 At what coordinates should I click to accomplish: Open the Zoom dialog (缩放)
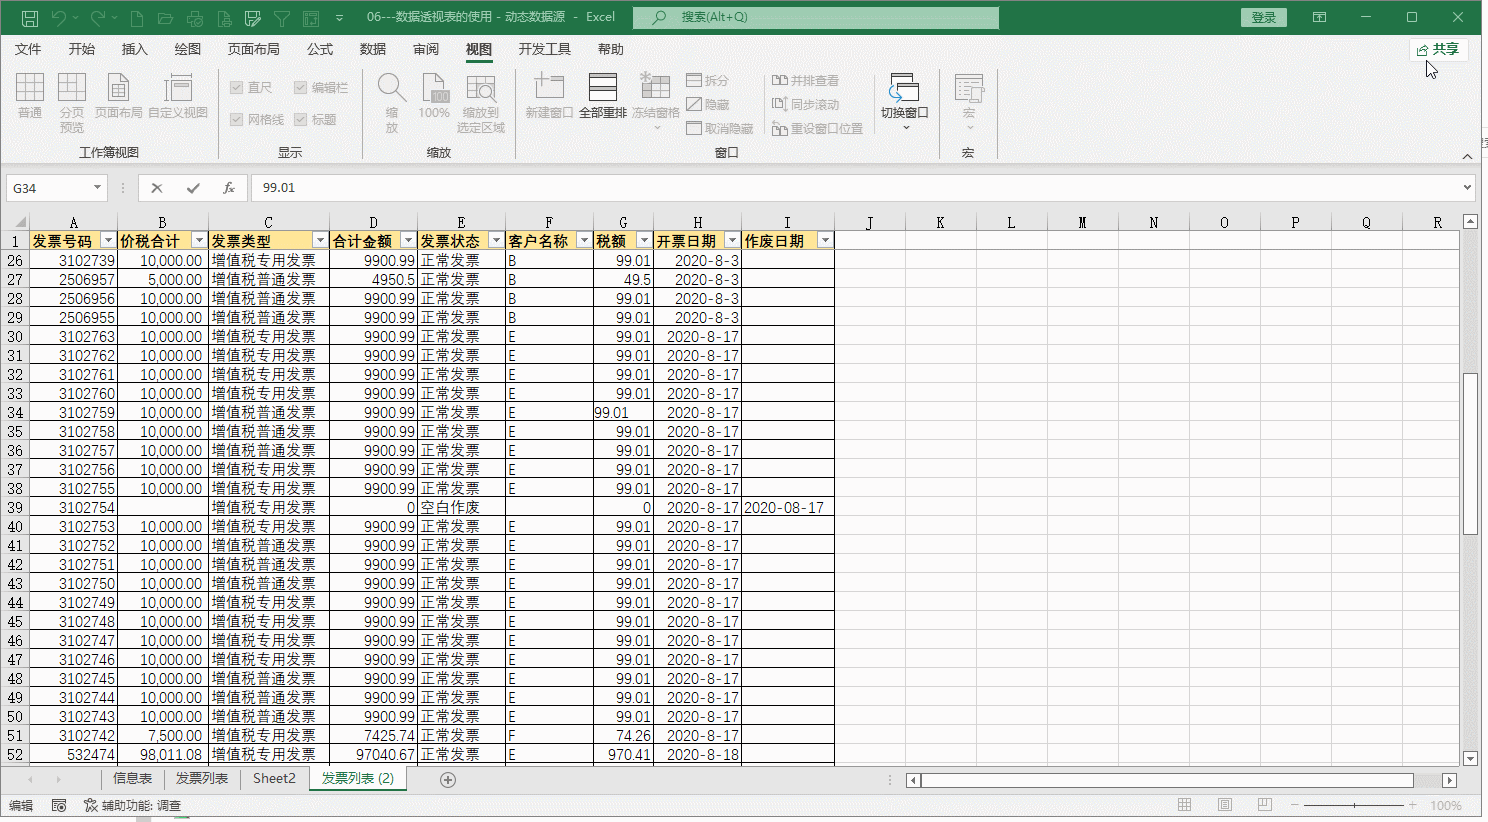point(392,103)
